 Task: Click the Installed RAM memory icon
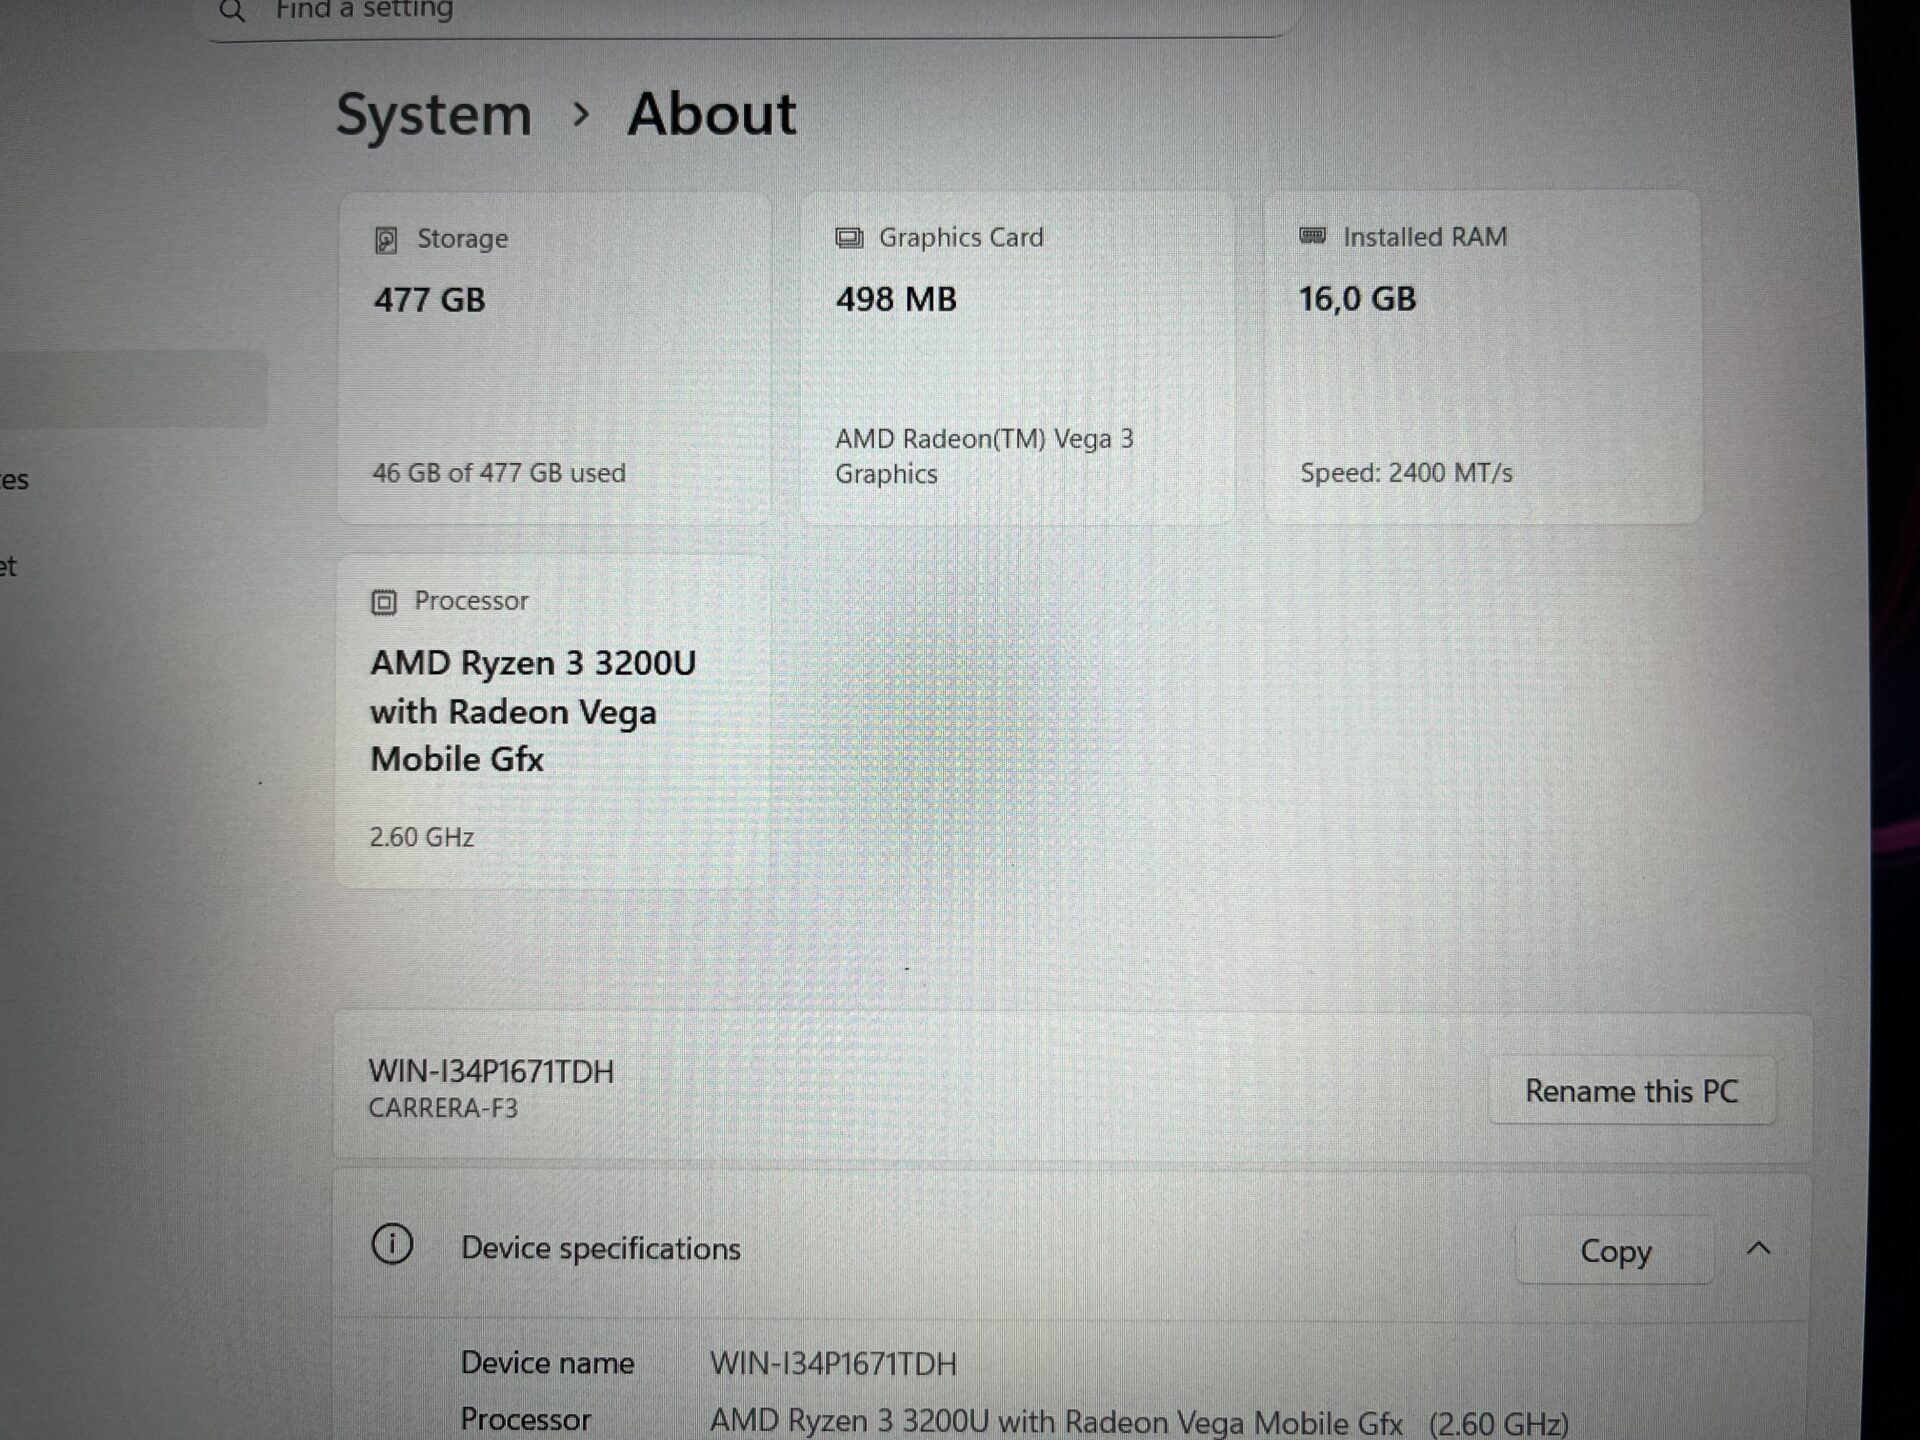(x=1312, y=236)
